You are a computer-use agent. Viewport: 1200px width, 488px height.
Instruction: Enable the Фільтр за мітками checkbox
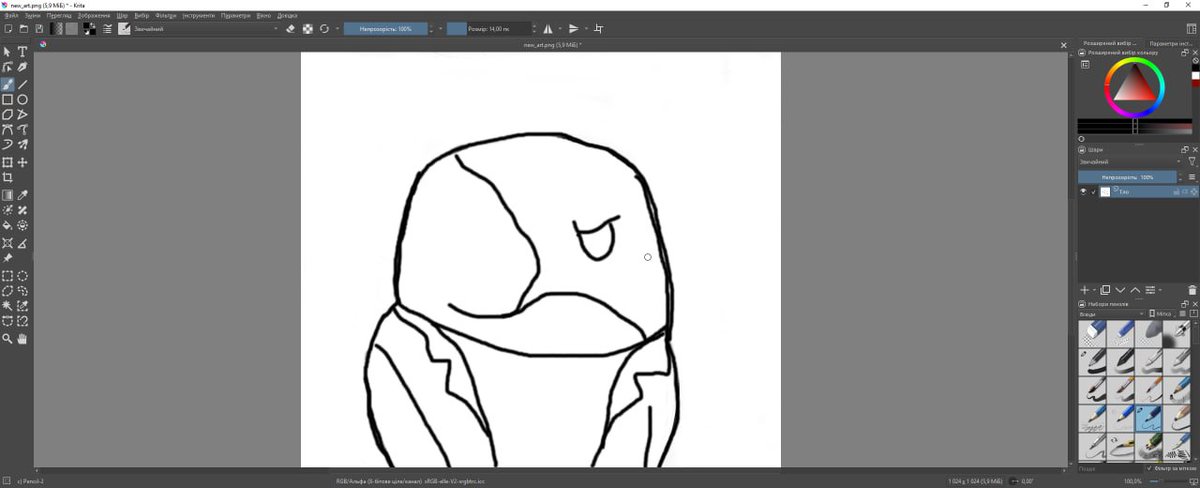(1149, 467)
